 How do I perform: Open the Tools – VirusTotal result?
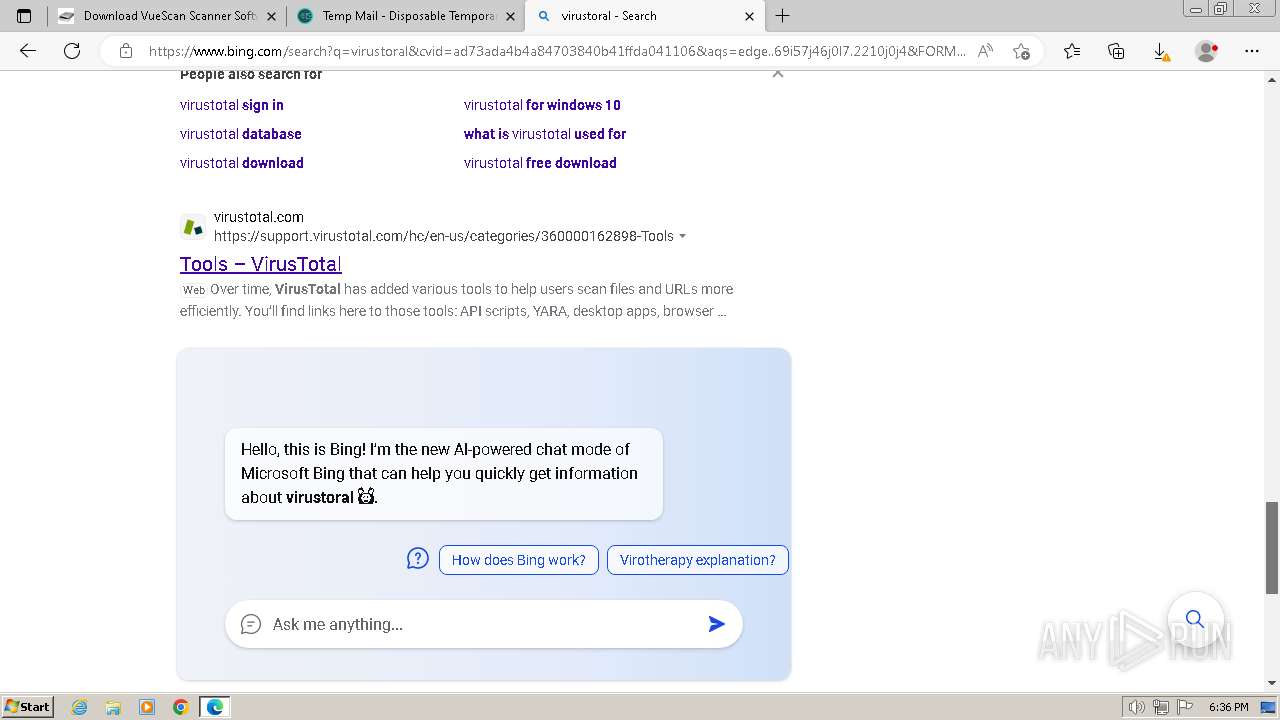coord(261,264)
